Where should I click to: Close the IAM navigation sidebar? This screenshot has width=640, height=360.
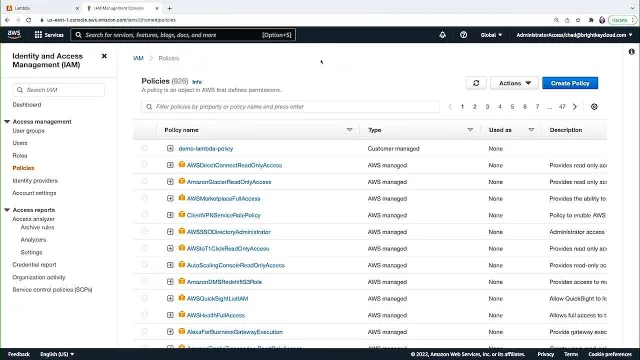[104, 56]
